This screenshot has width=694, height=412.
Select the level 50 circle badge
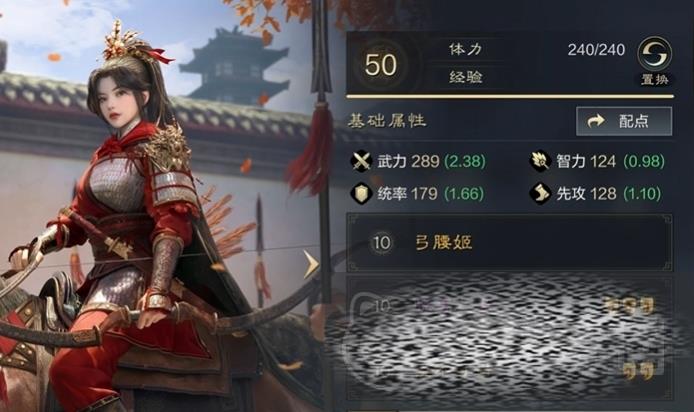(381, 65)
